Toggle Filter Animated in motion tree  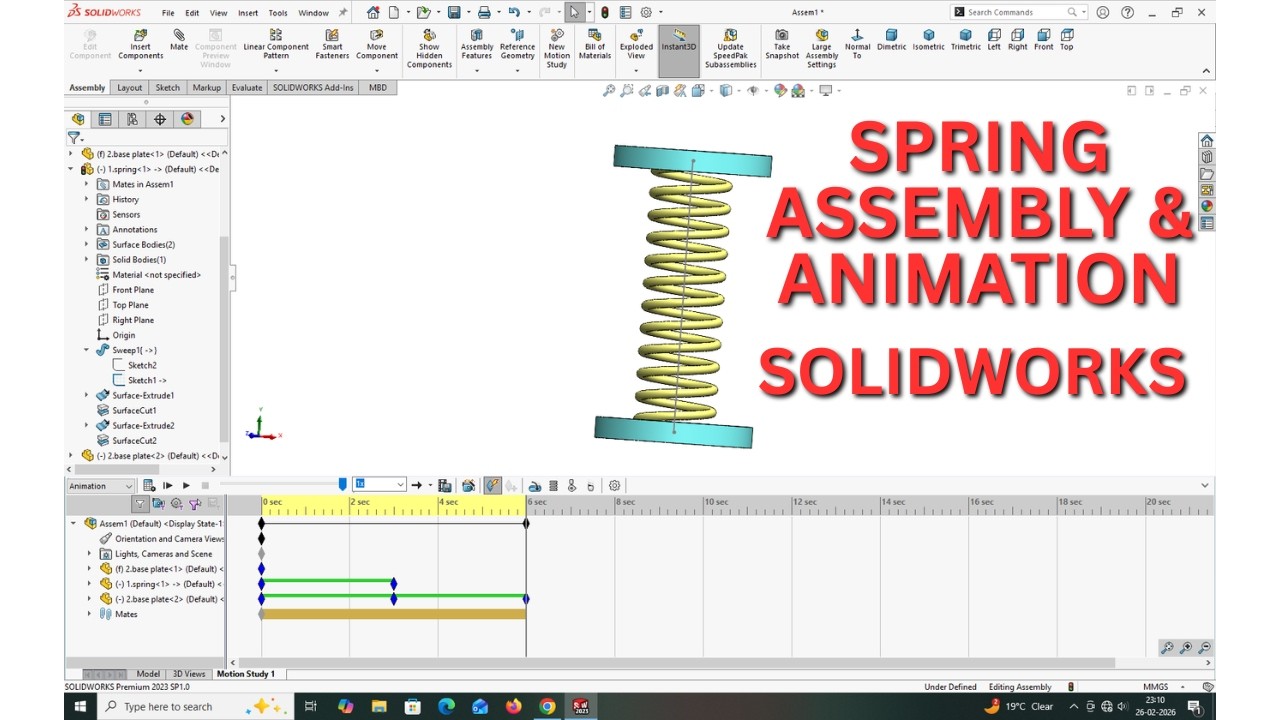[158, 504]
